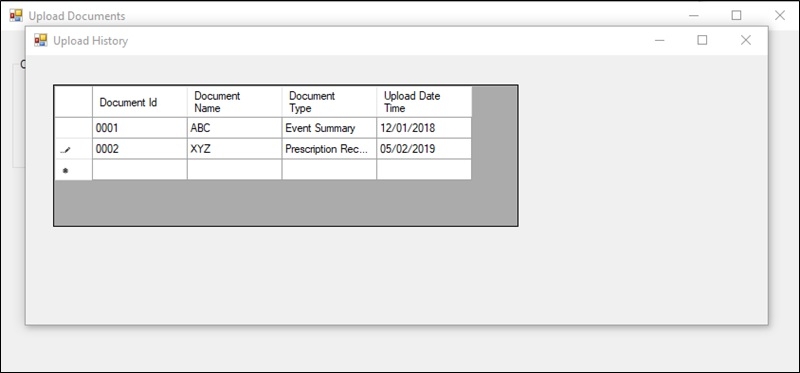
Task: Click the empty Upload Date Time cell in new row
Action: [424, 170]
